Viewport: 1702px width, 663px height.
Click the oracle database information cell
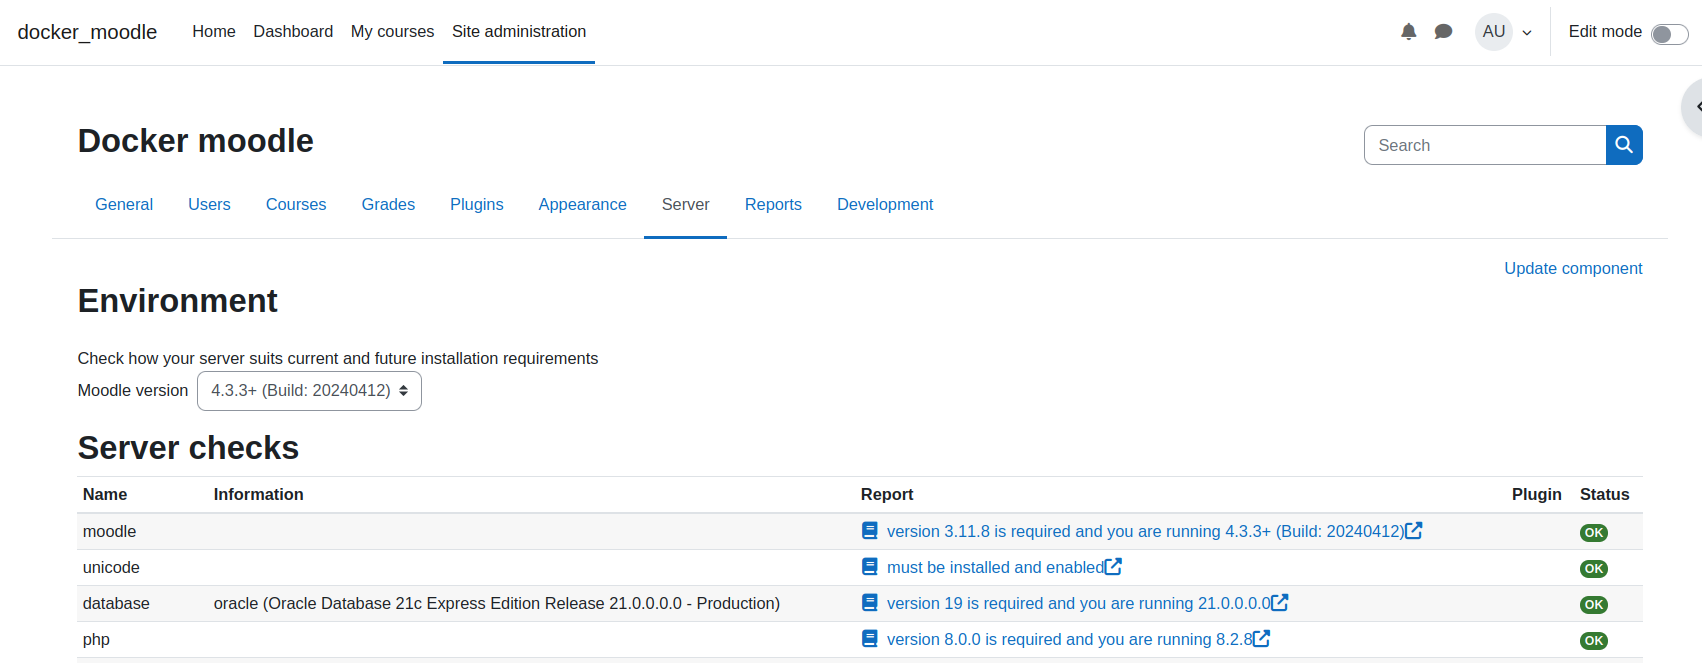(x=496, y=603)
